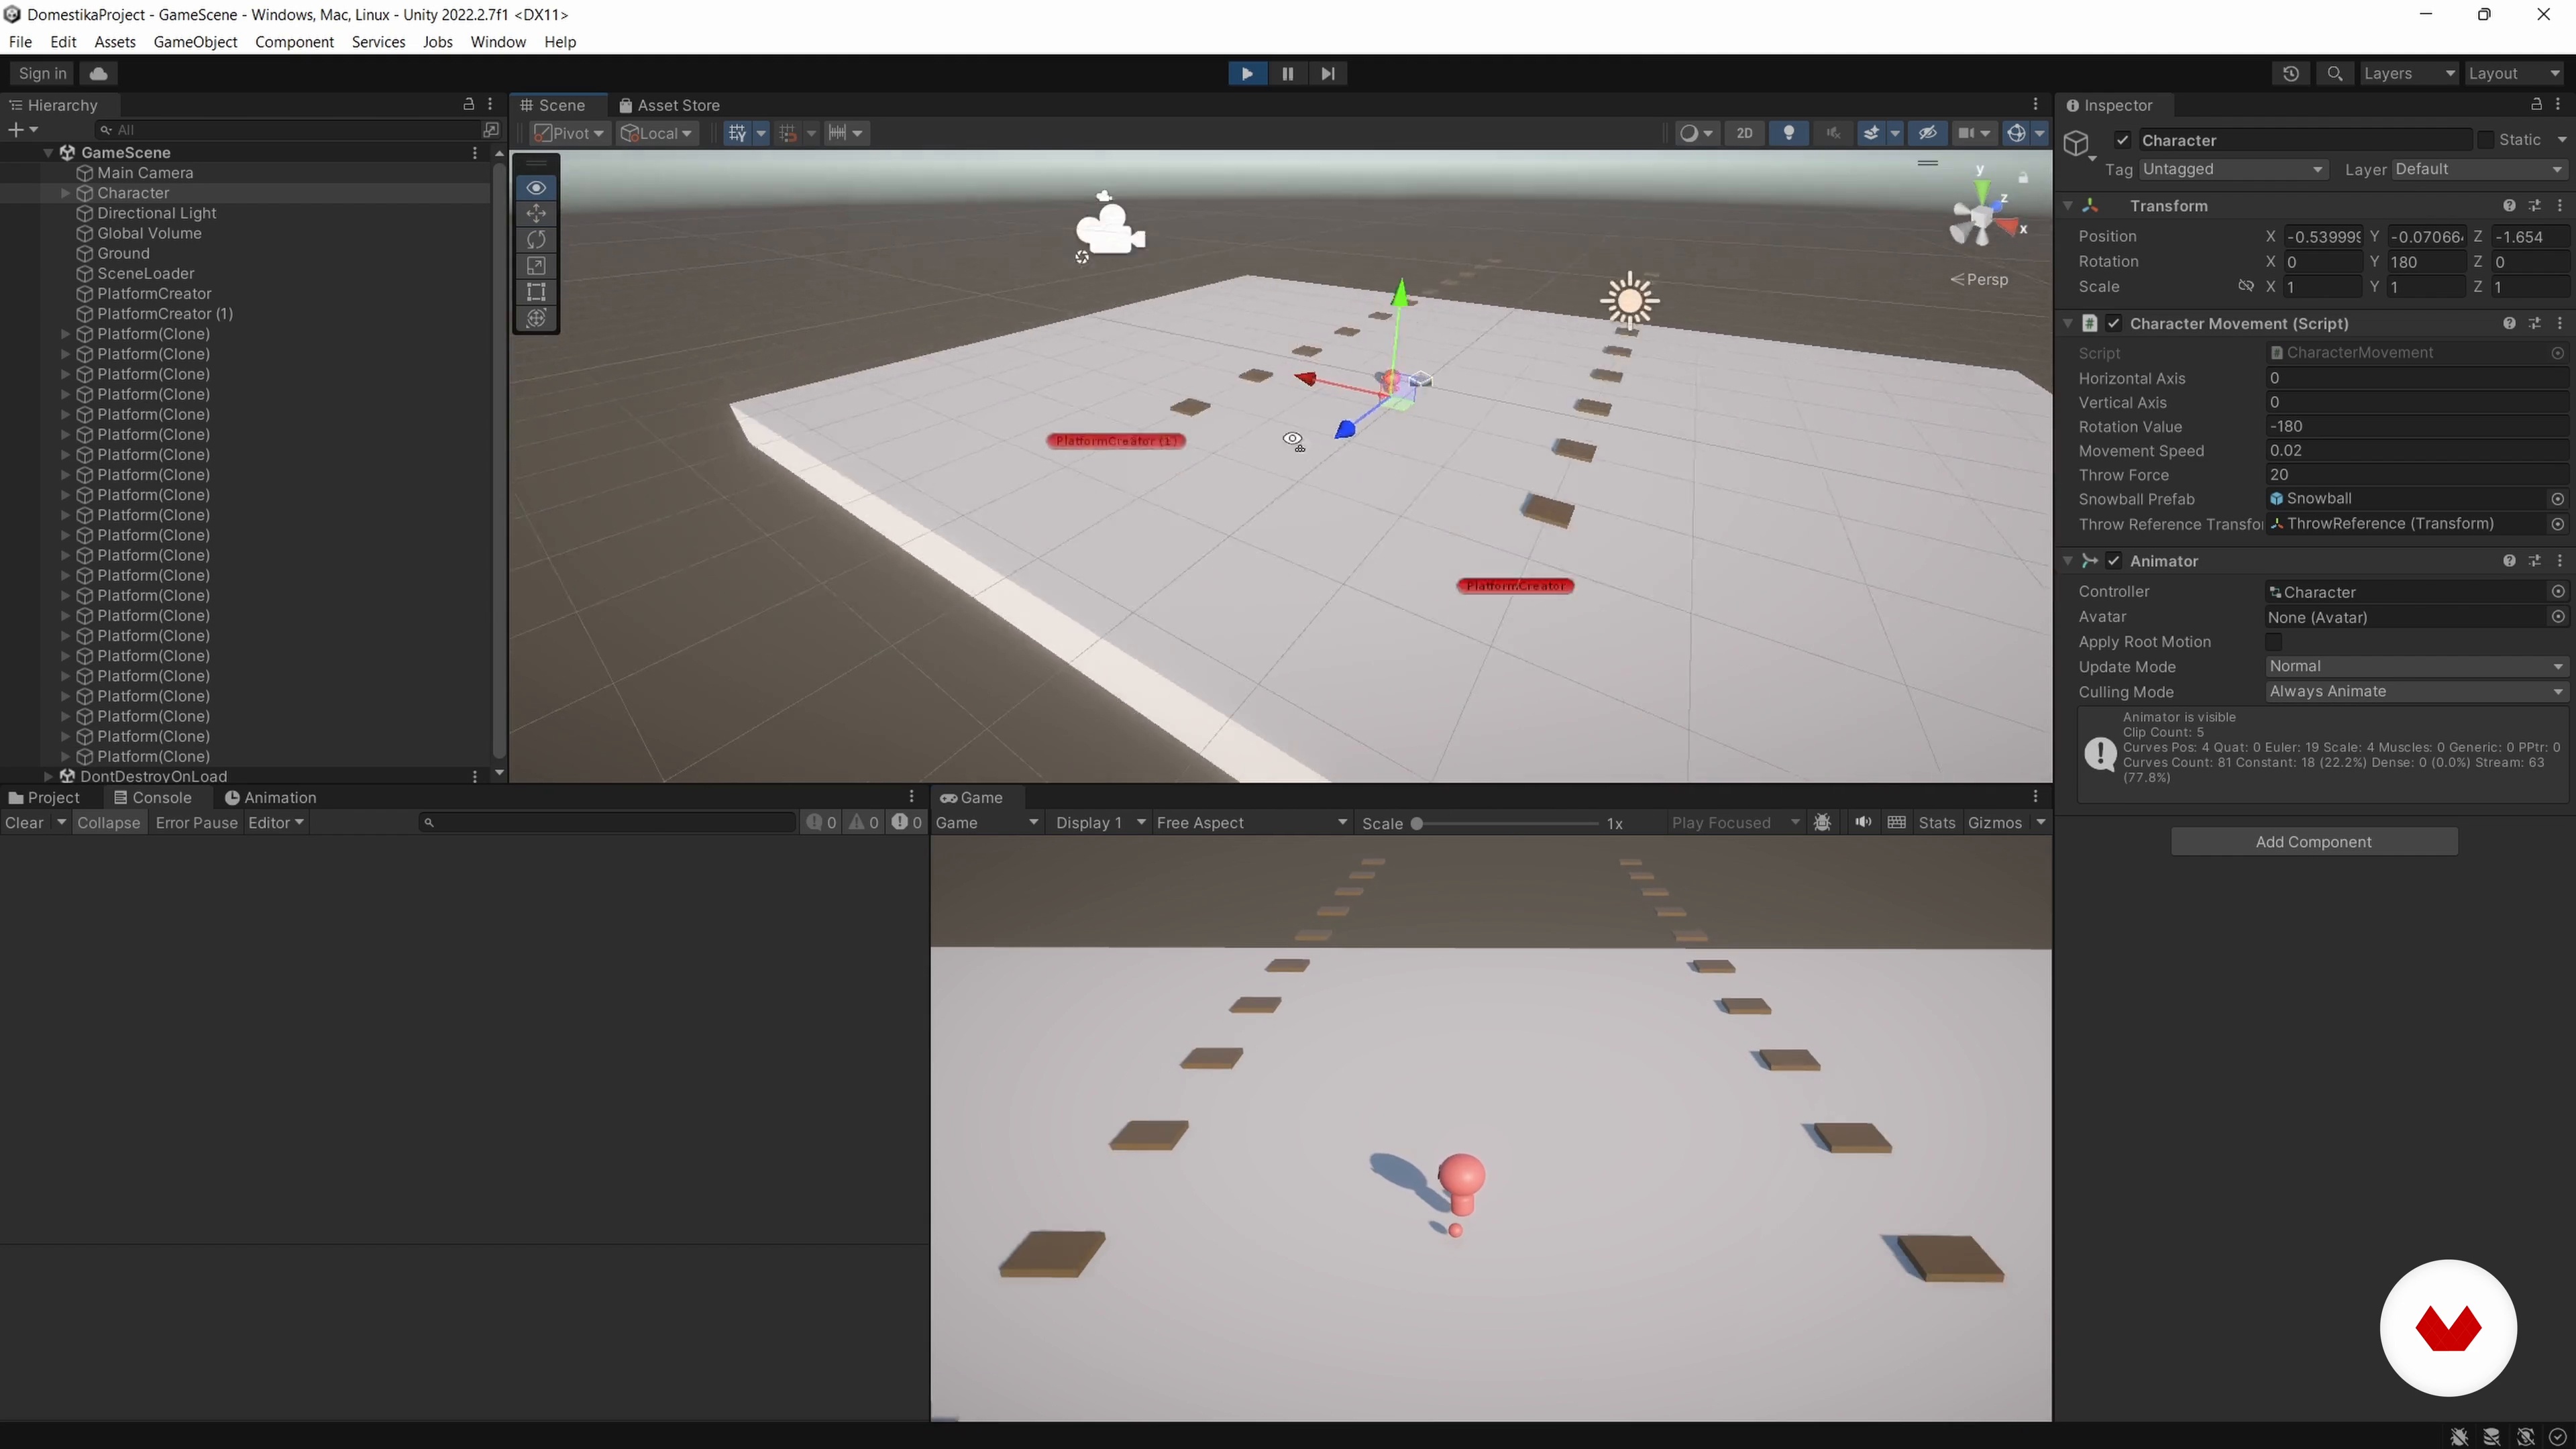The width and height of the screenshot is (2576, 1449).
Task: Start Play mode with the play button
Action: tap(1246, 73)
